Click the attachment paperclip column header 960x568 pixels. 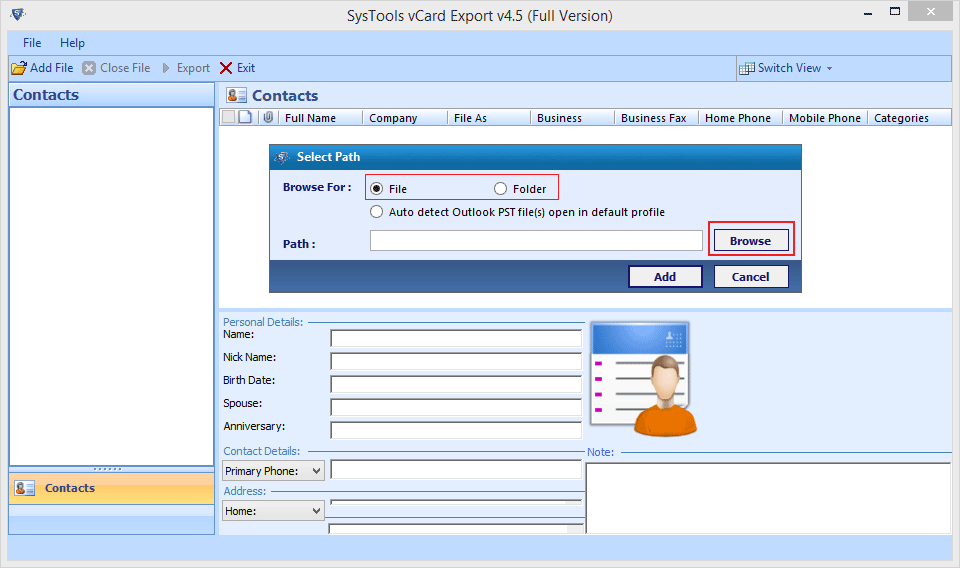click(x=268, y=117)
